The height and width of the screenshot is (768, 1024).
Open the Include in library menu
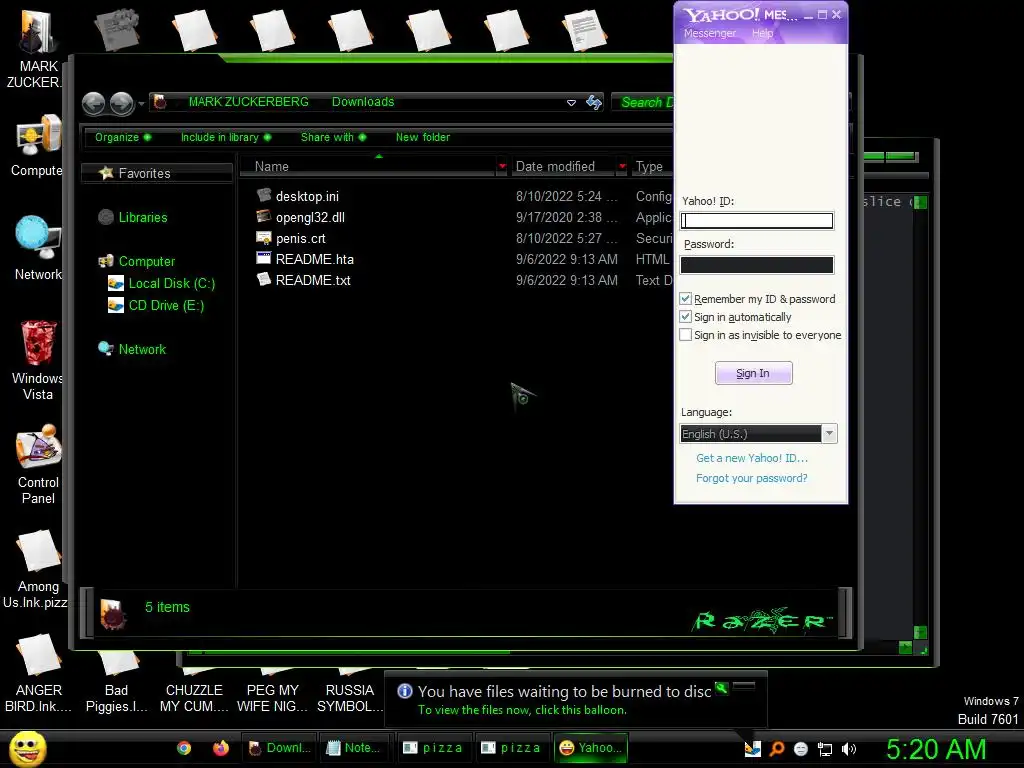pyautogui.click(x=226, y=137)
